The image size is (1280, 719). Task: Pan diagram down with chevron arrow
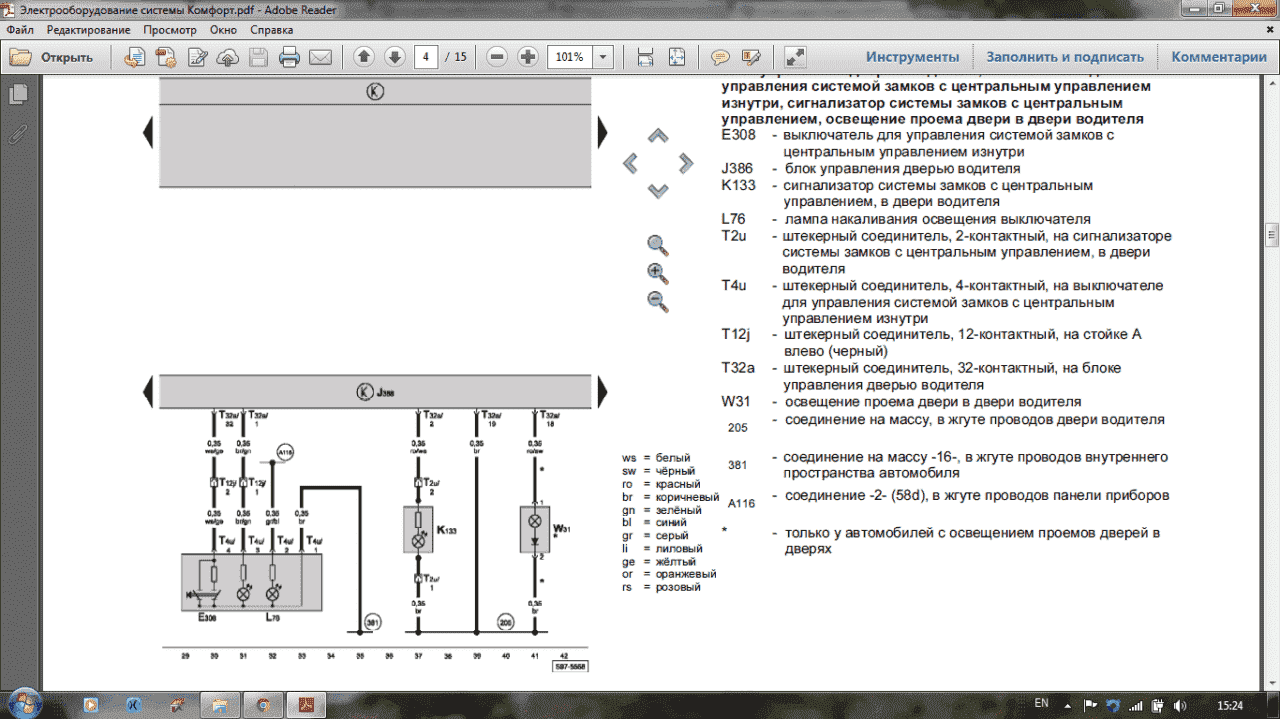coord(657,191)
